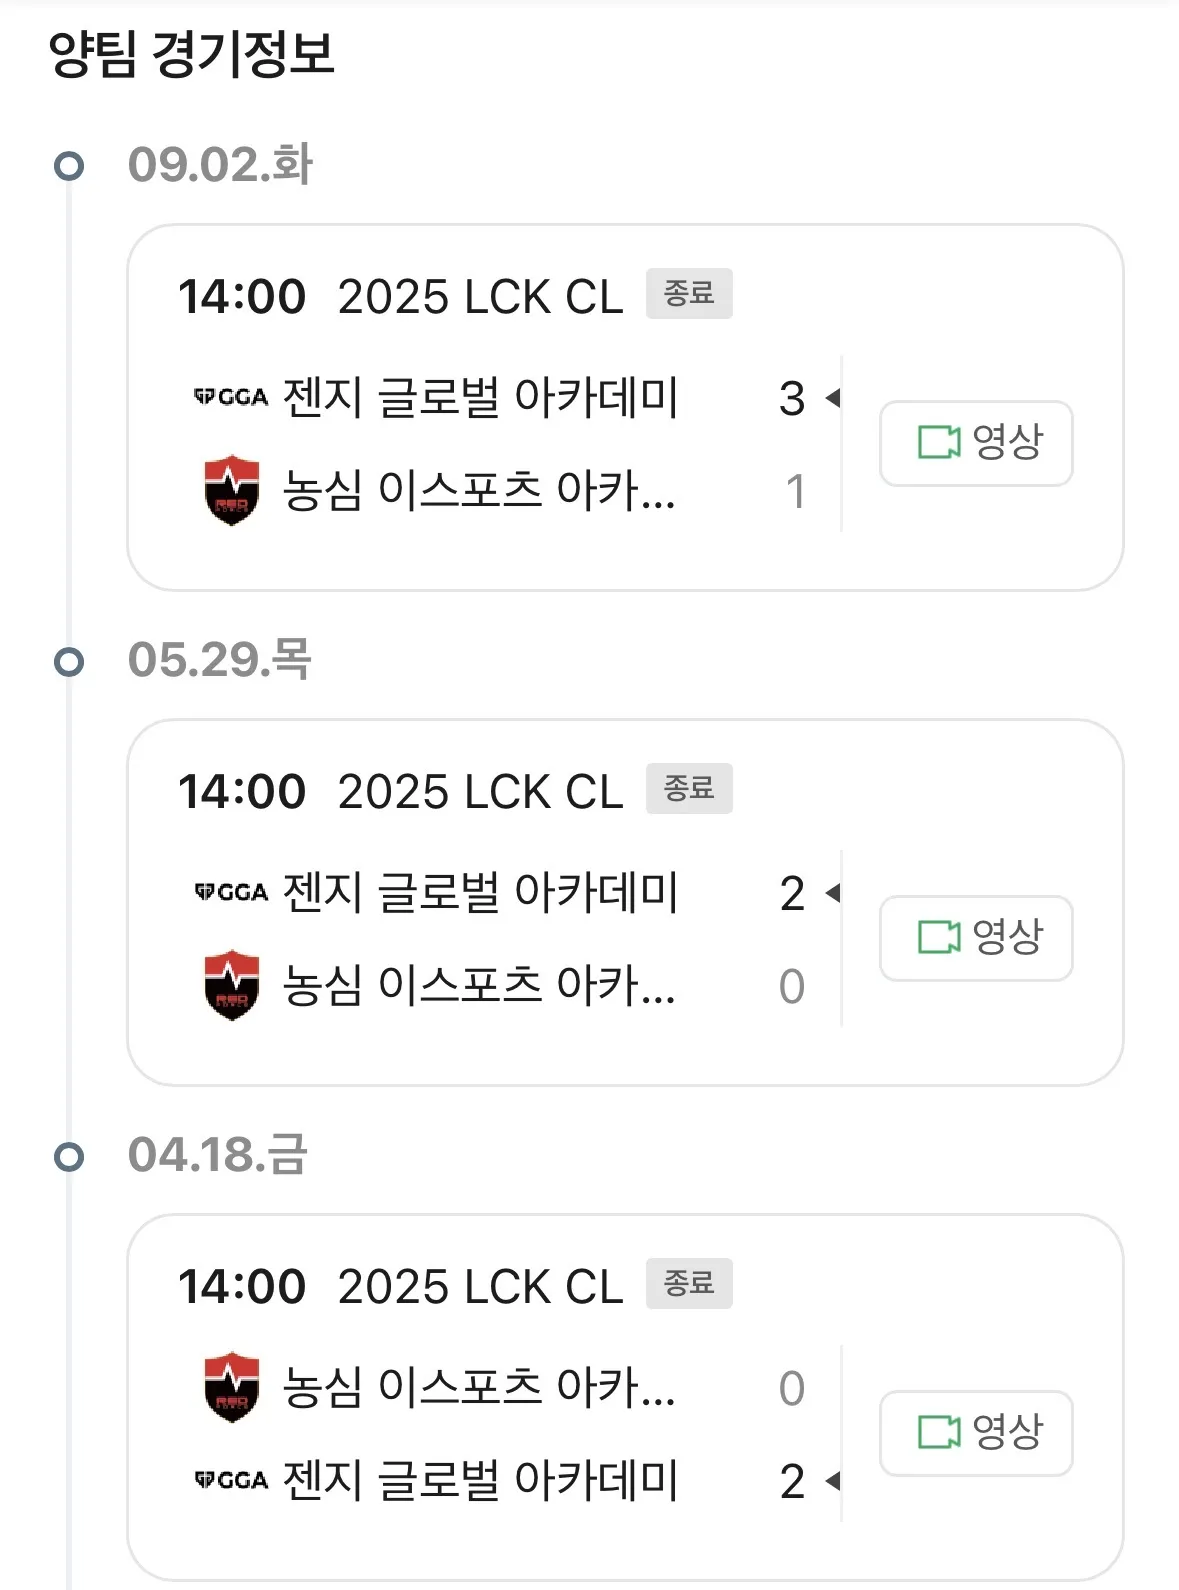
Task: Open the 영상 video button for the 04.18 match
Action: (x=976, y=1433)
